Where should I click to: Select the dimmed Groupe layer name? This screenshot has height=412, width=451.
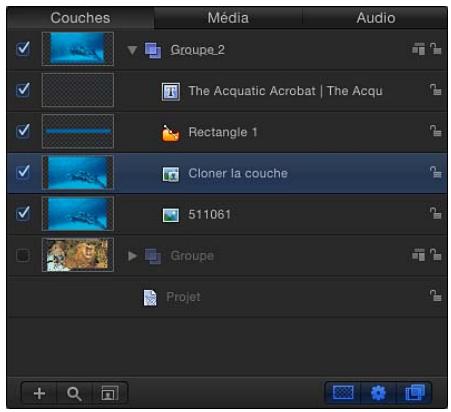tap(192, 256)
